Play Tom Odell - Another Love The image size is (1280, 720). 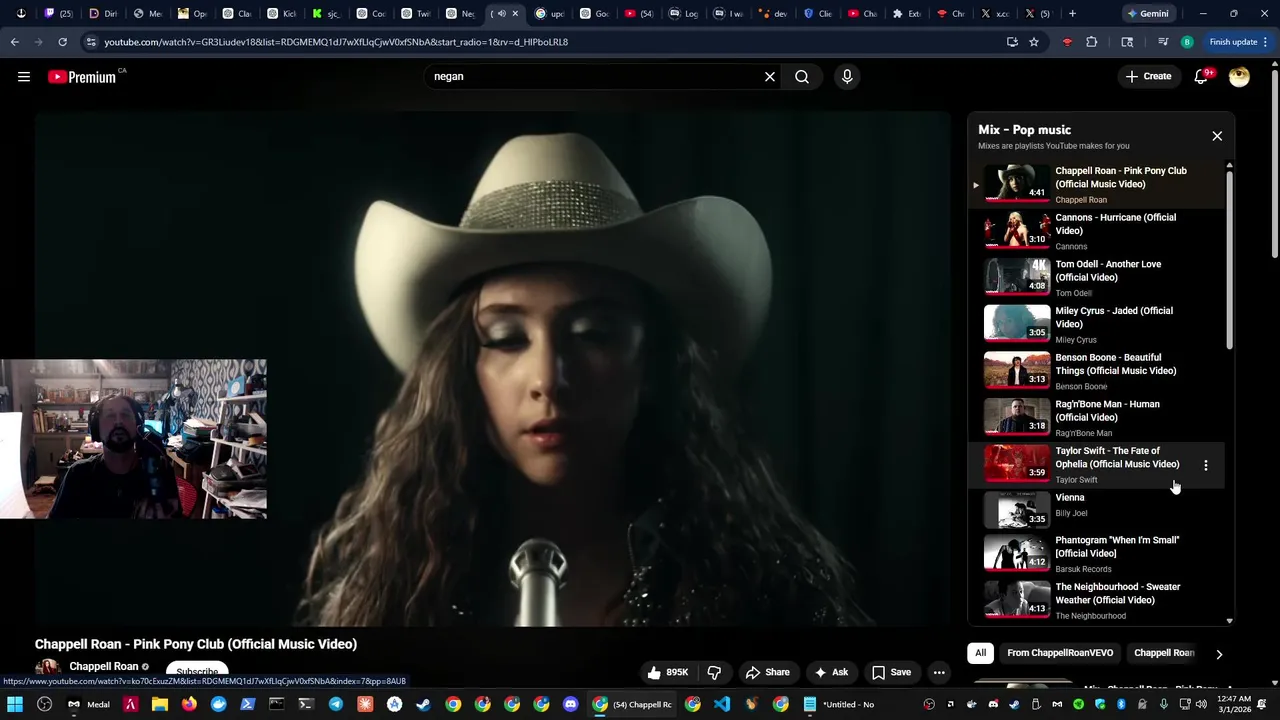point(1095,278)
